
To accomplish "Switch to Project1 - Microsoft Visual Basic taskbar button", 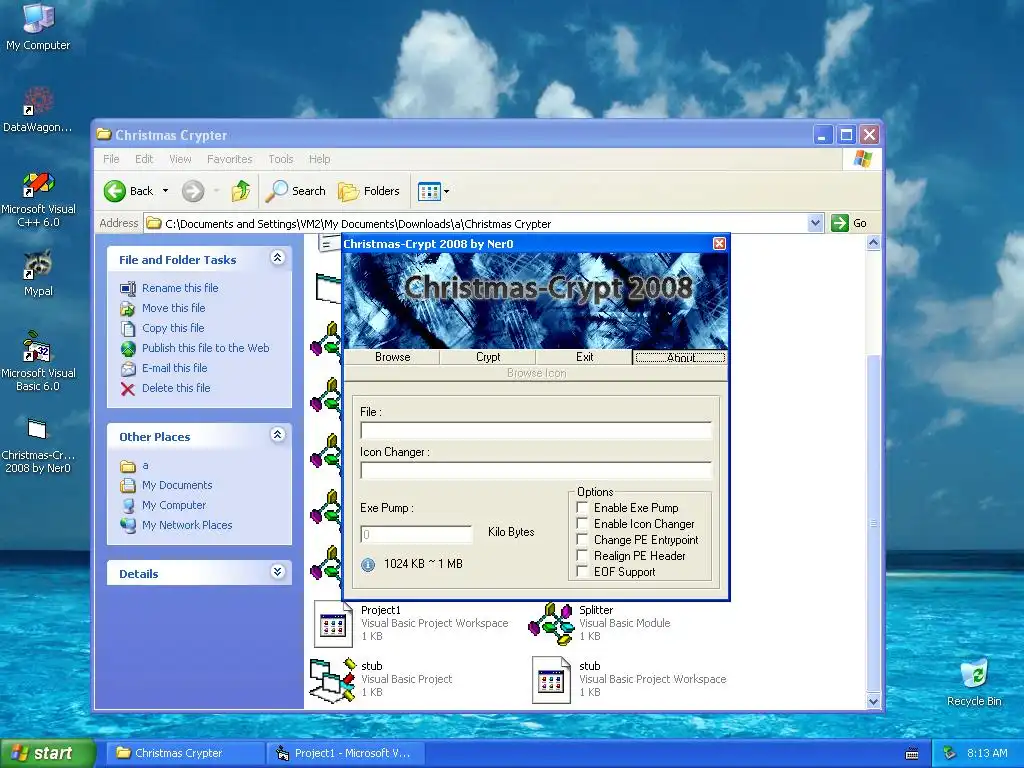I will tap(346, 753).
